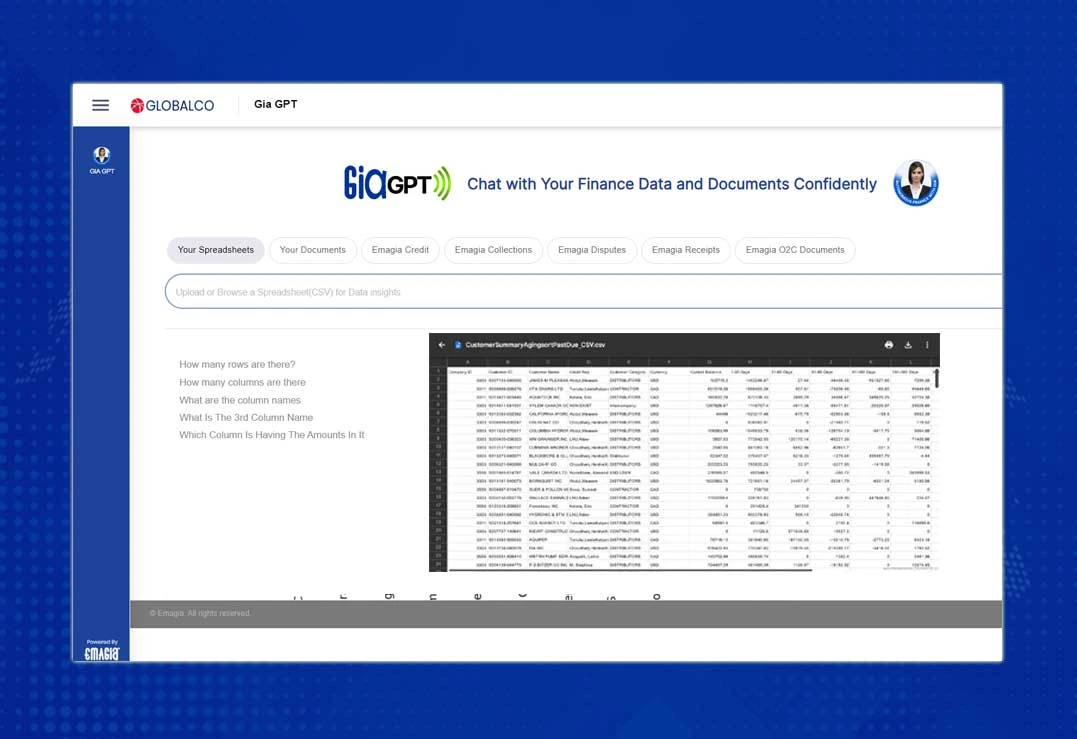This screenshot has height=739, width=1077.
Task: Click Emagia All rights reserved footer text
Action: point(200,613)
